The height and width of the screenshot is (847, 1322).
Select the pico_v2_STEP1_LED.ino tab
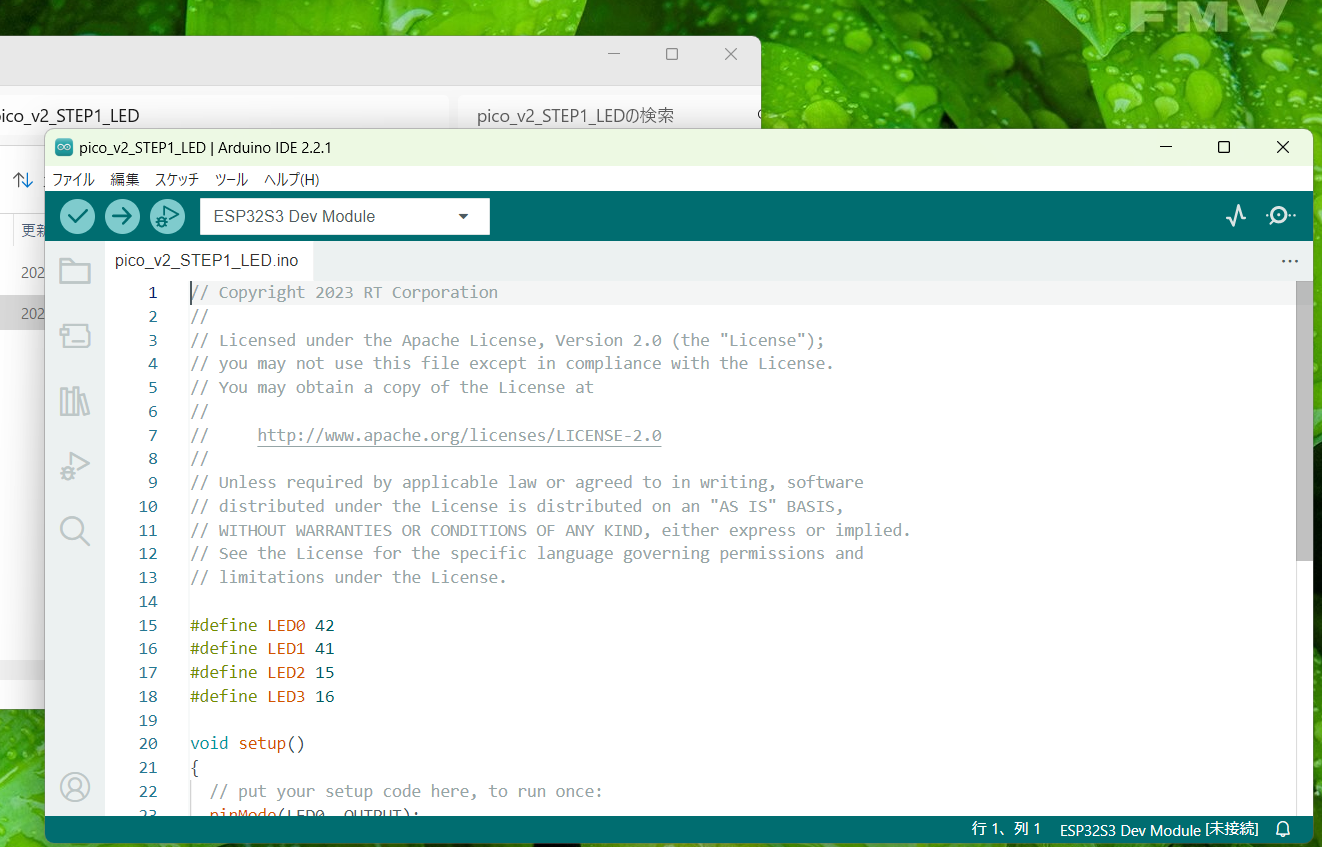pyautogui.click(x=207, y=261)
